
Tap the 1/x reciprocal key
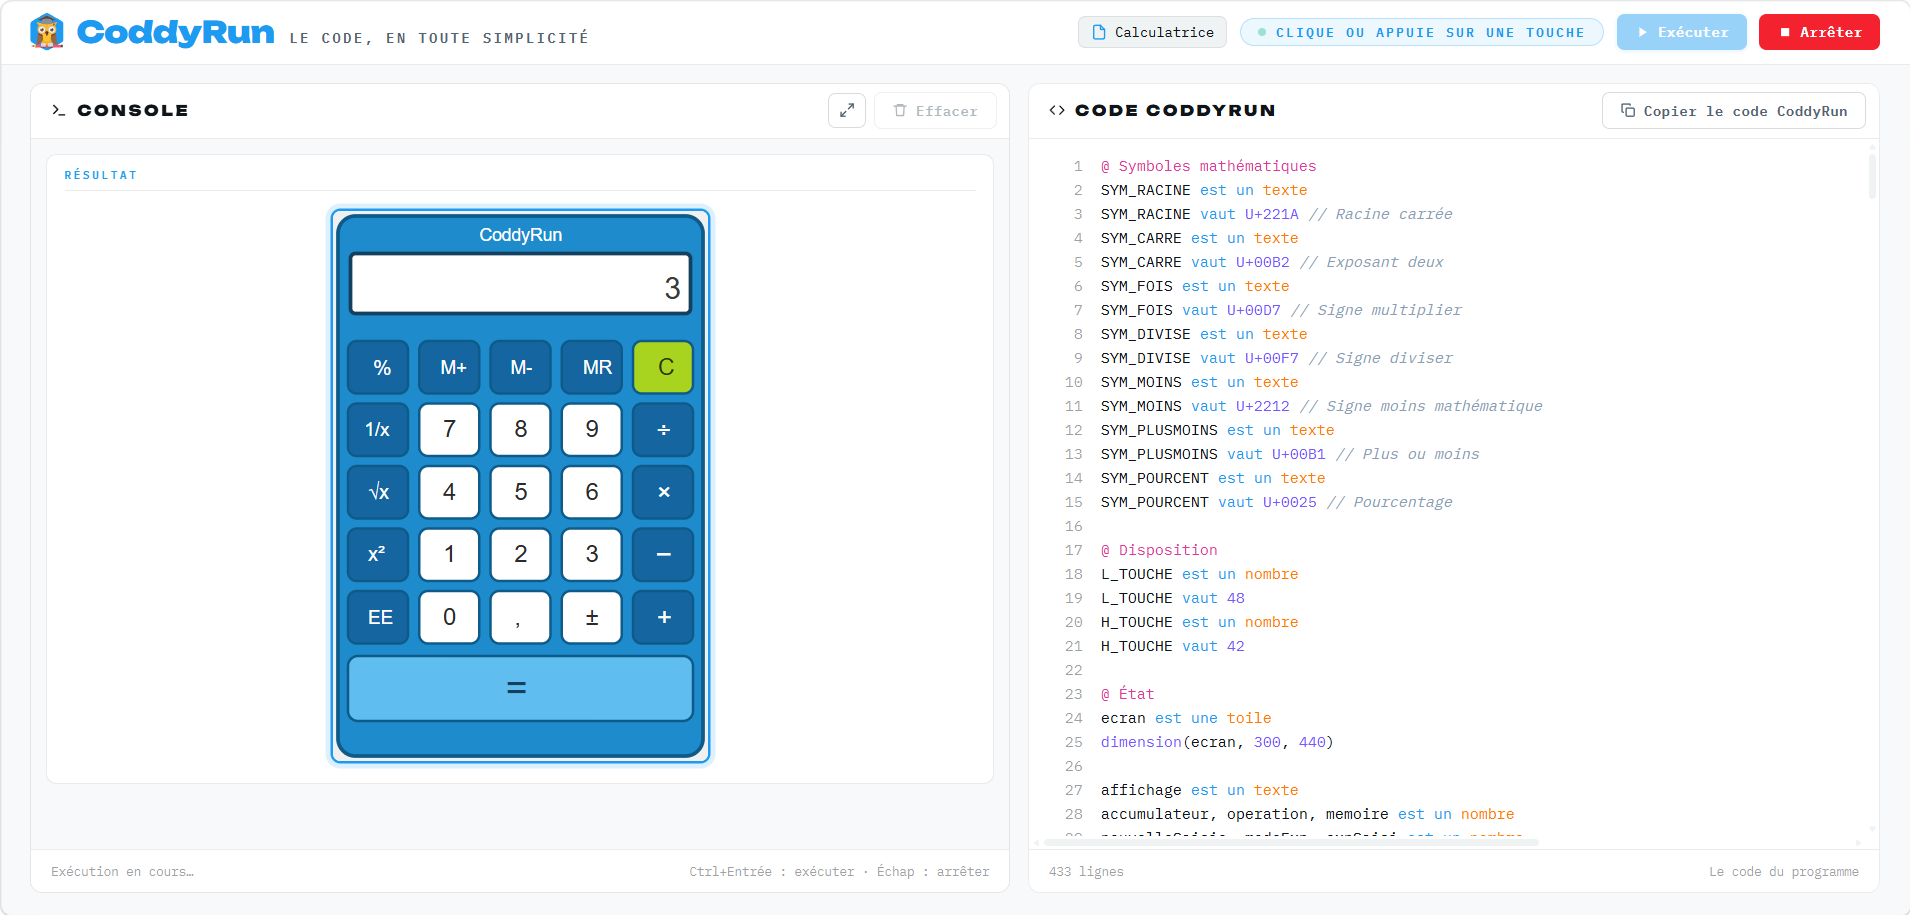pyautogui.click(x=379, y=429)
